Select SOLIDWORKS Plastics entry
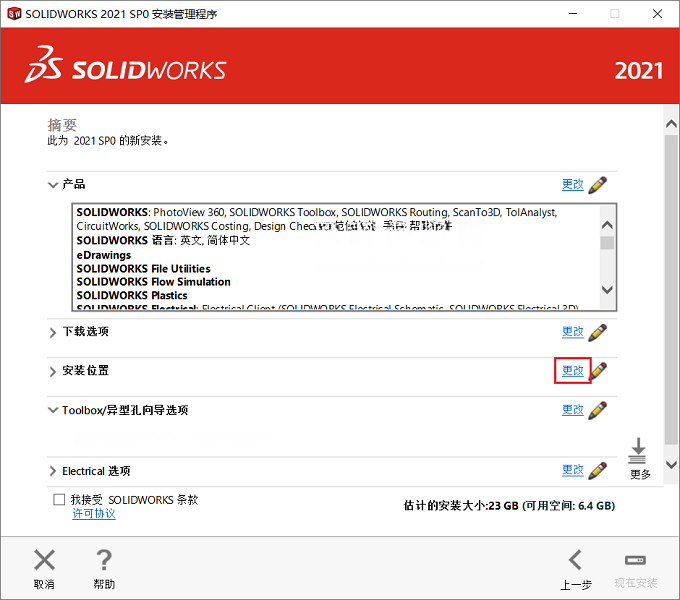Image resolution: width=680 pixels, height=600 pixels. (x=132, y=296)
